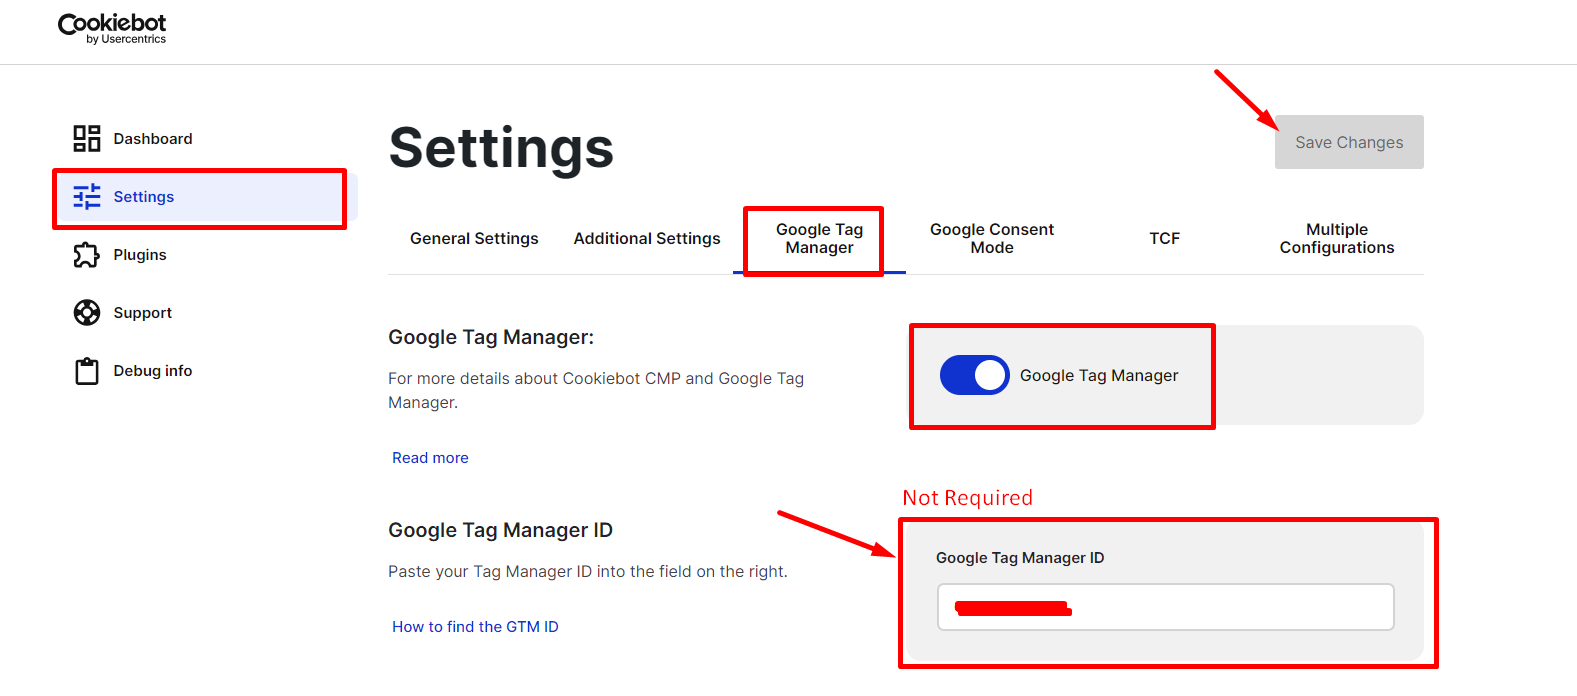
Task: Click the Dashboard grid icon
Action: pos(87,138)
